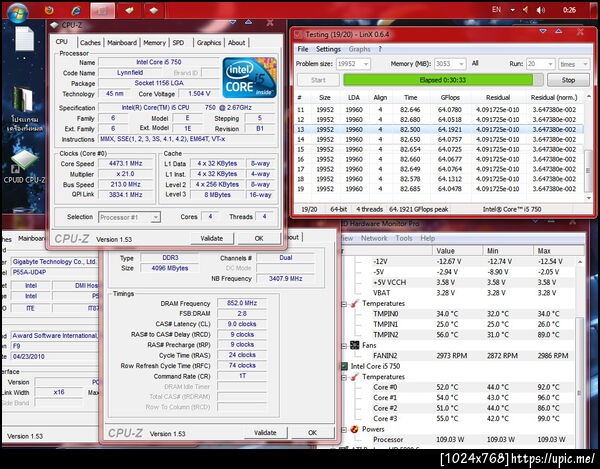The image size is (600, 469).
Task: Click the CPU-Z title bar chip icon
Action: click(x=55, y=25)
